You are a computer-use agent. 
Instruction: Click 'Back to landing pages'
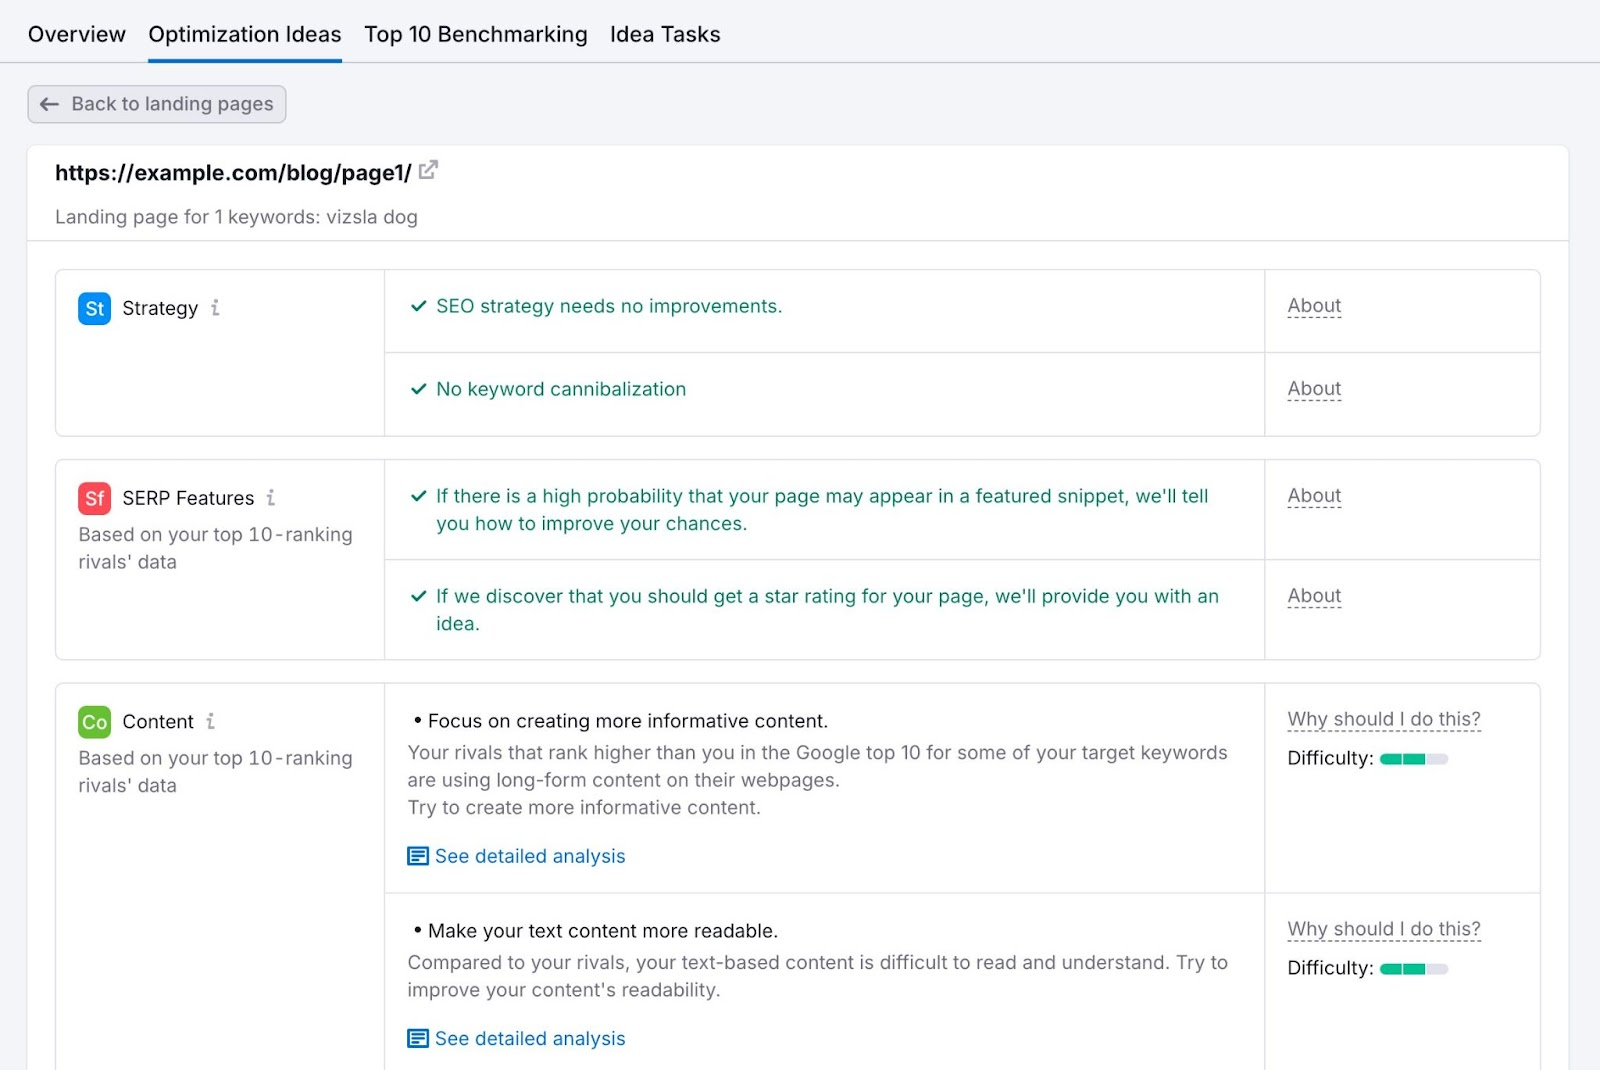click(x=156, y=104)
